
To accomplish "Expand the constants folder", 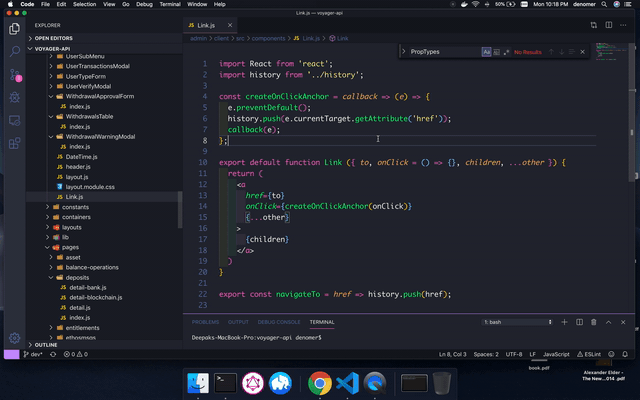I will pos(75,207).
